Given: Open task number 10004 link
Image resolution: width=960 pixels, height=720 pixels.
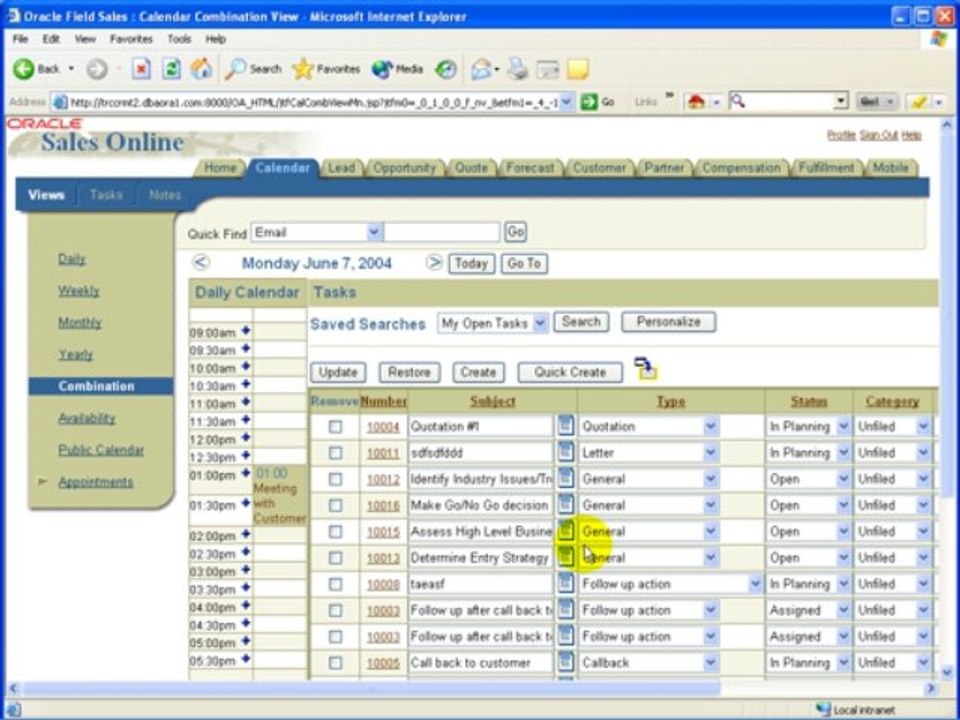Looking at the screenshot, I should pos(383,427).
